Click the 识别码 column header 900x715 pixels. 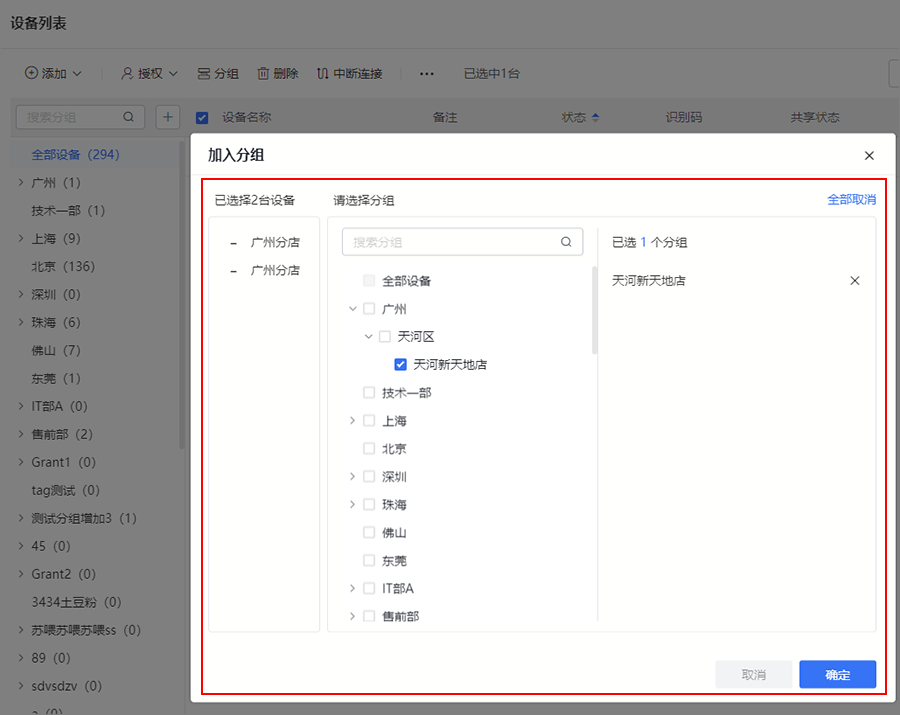pos(684,117)
